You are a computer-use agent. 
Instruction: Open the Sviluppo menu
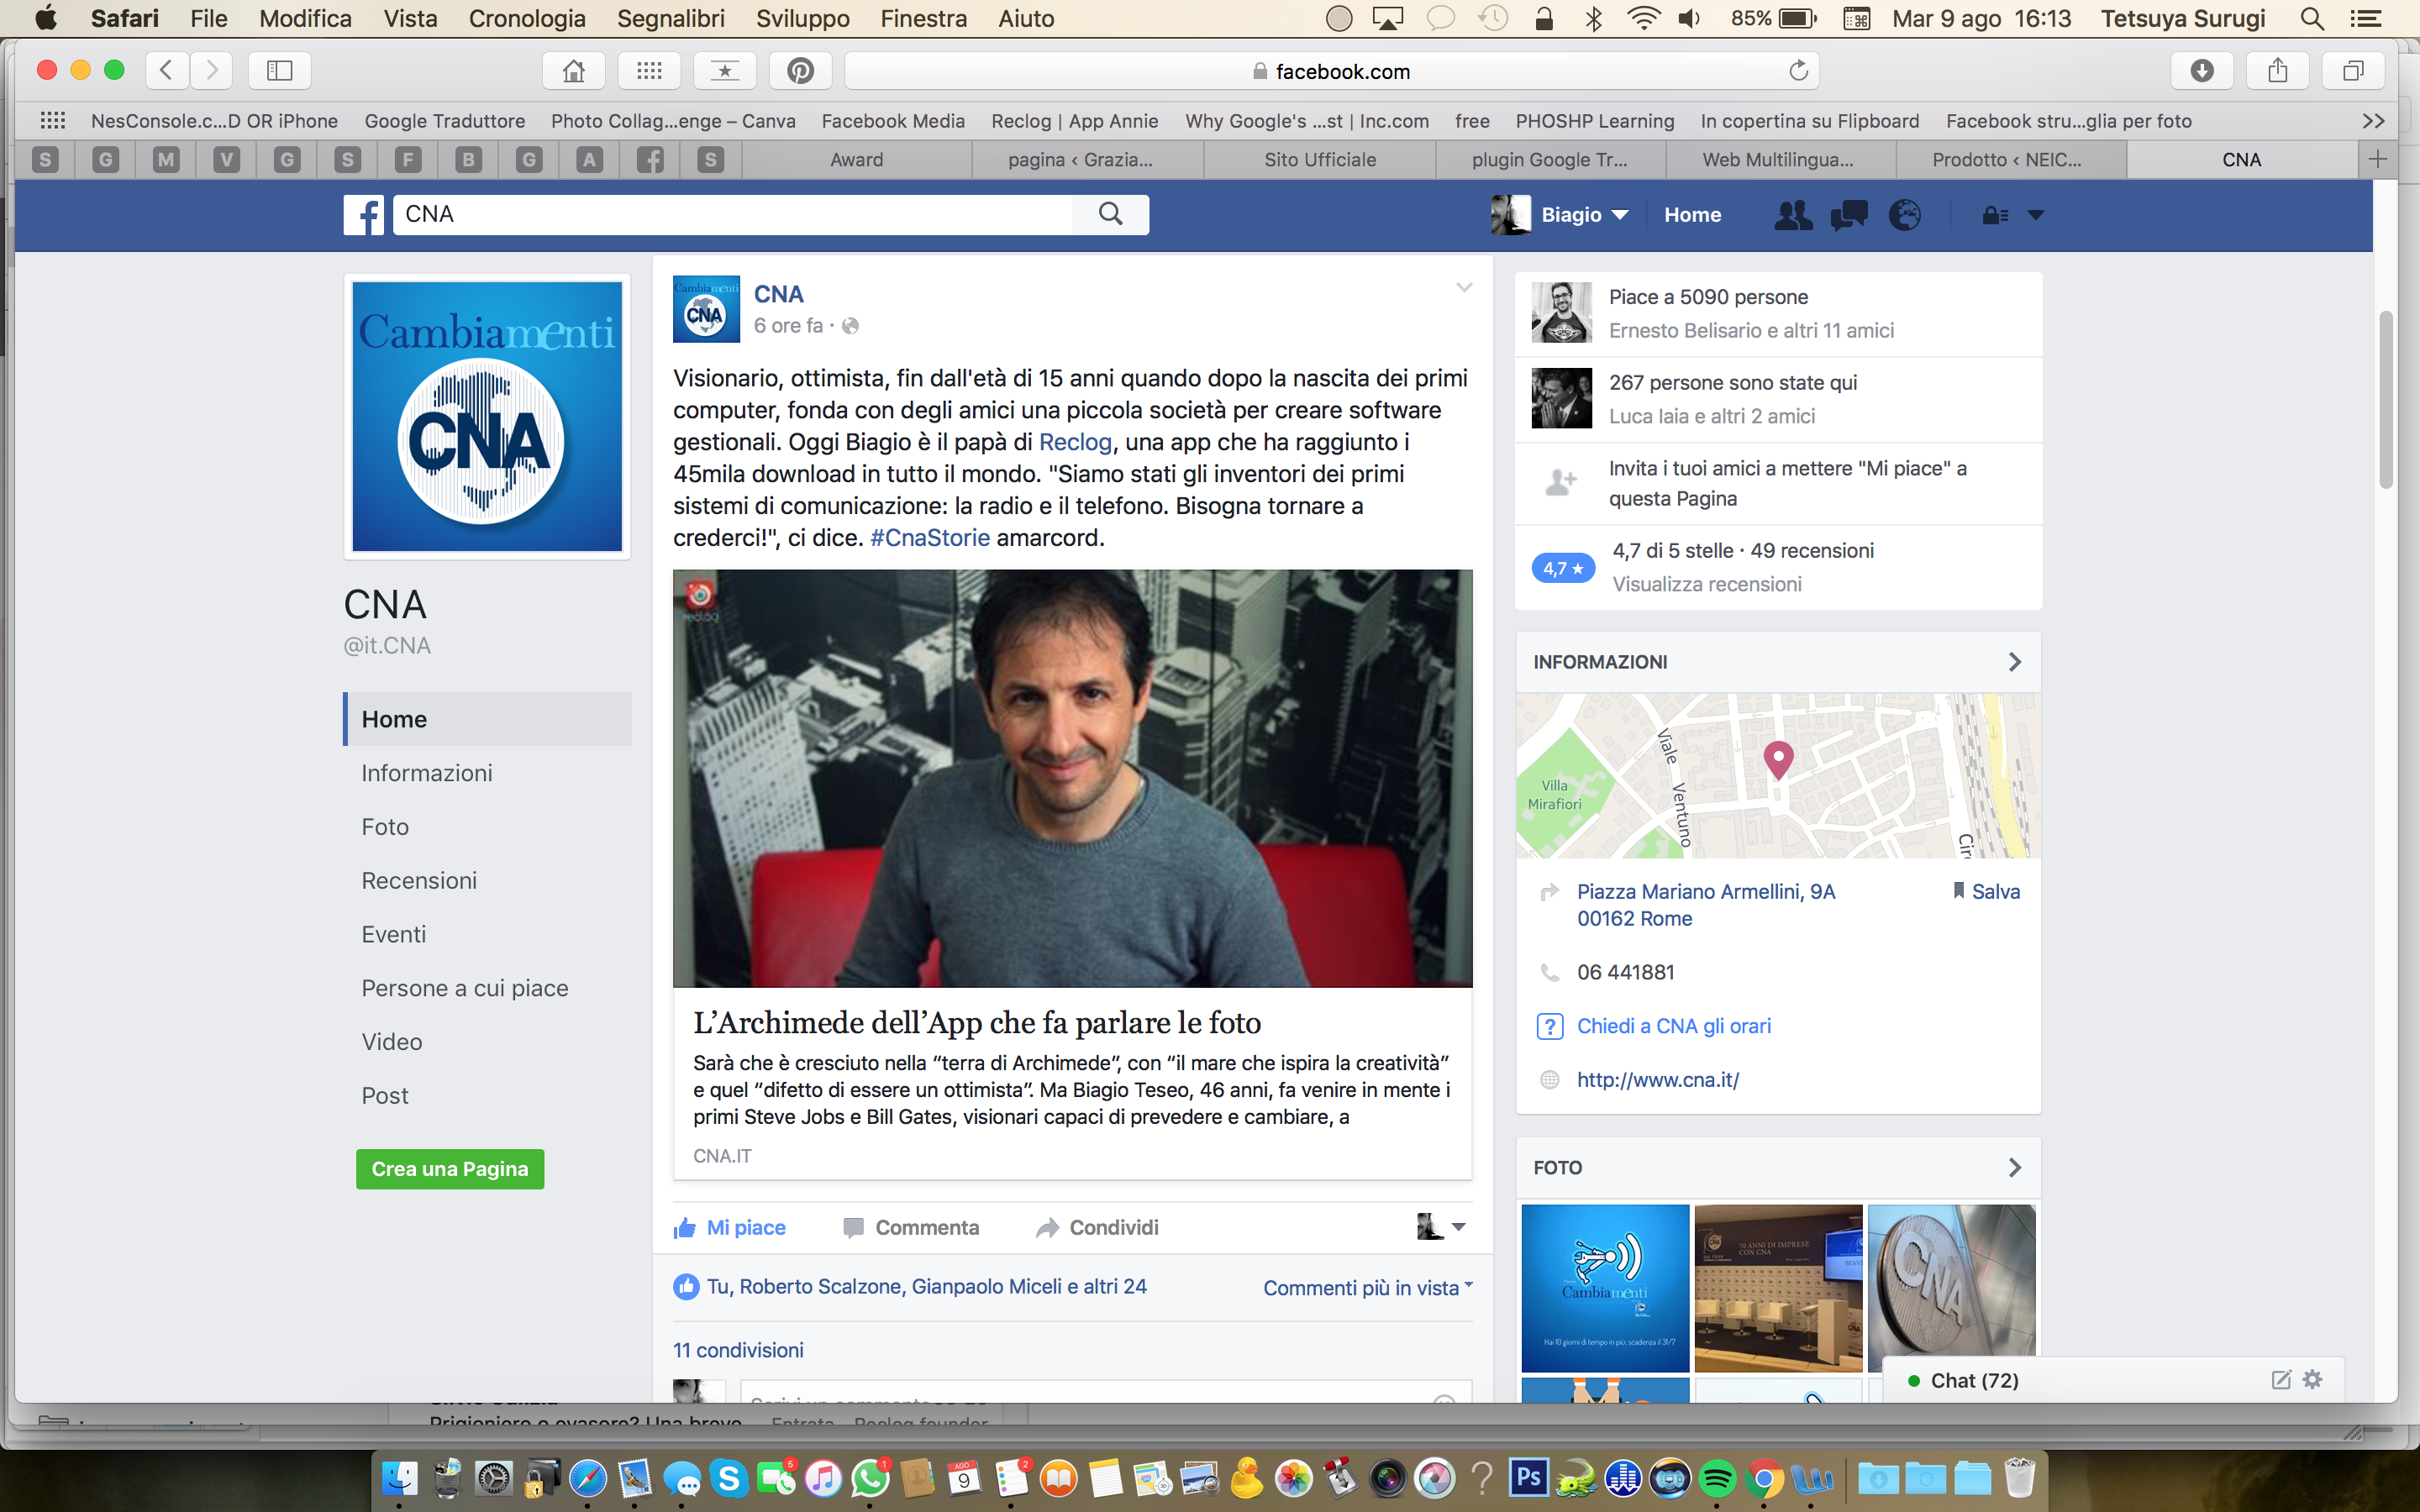[x=802, y=18]
